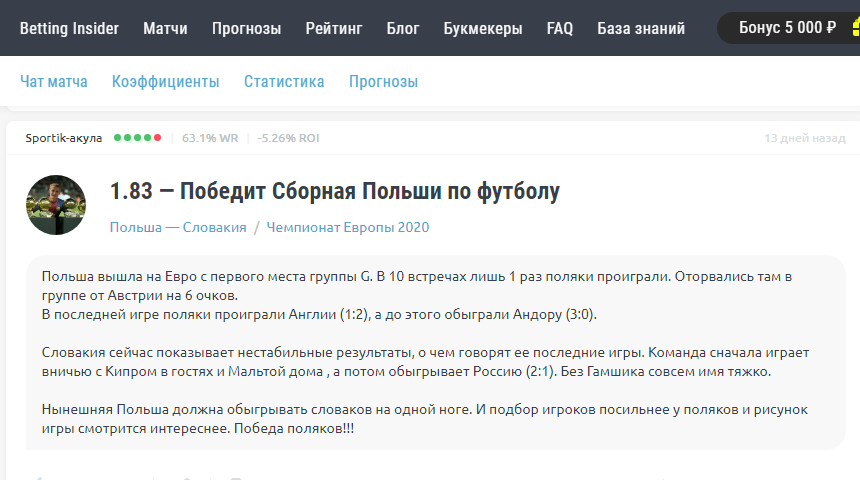The width and height of the screenshot is (860, 480).
Task: Click the green and red form dots indicator
Action: pyautogui.click(x=137, y=138)
